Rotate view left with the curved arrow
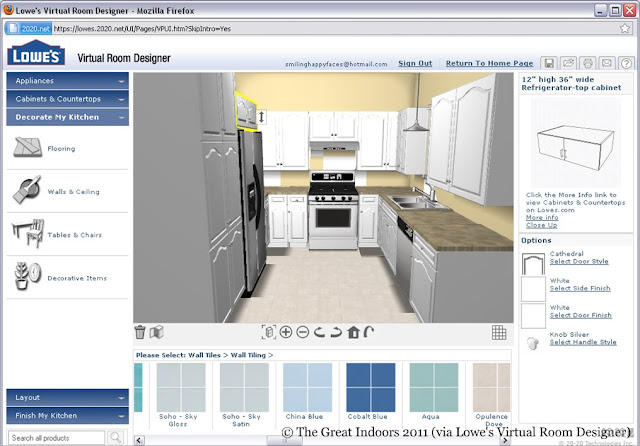This screenshot has height=446, width=640. (x=319, y=332)
